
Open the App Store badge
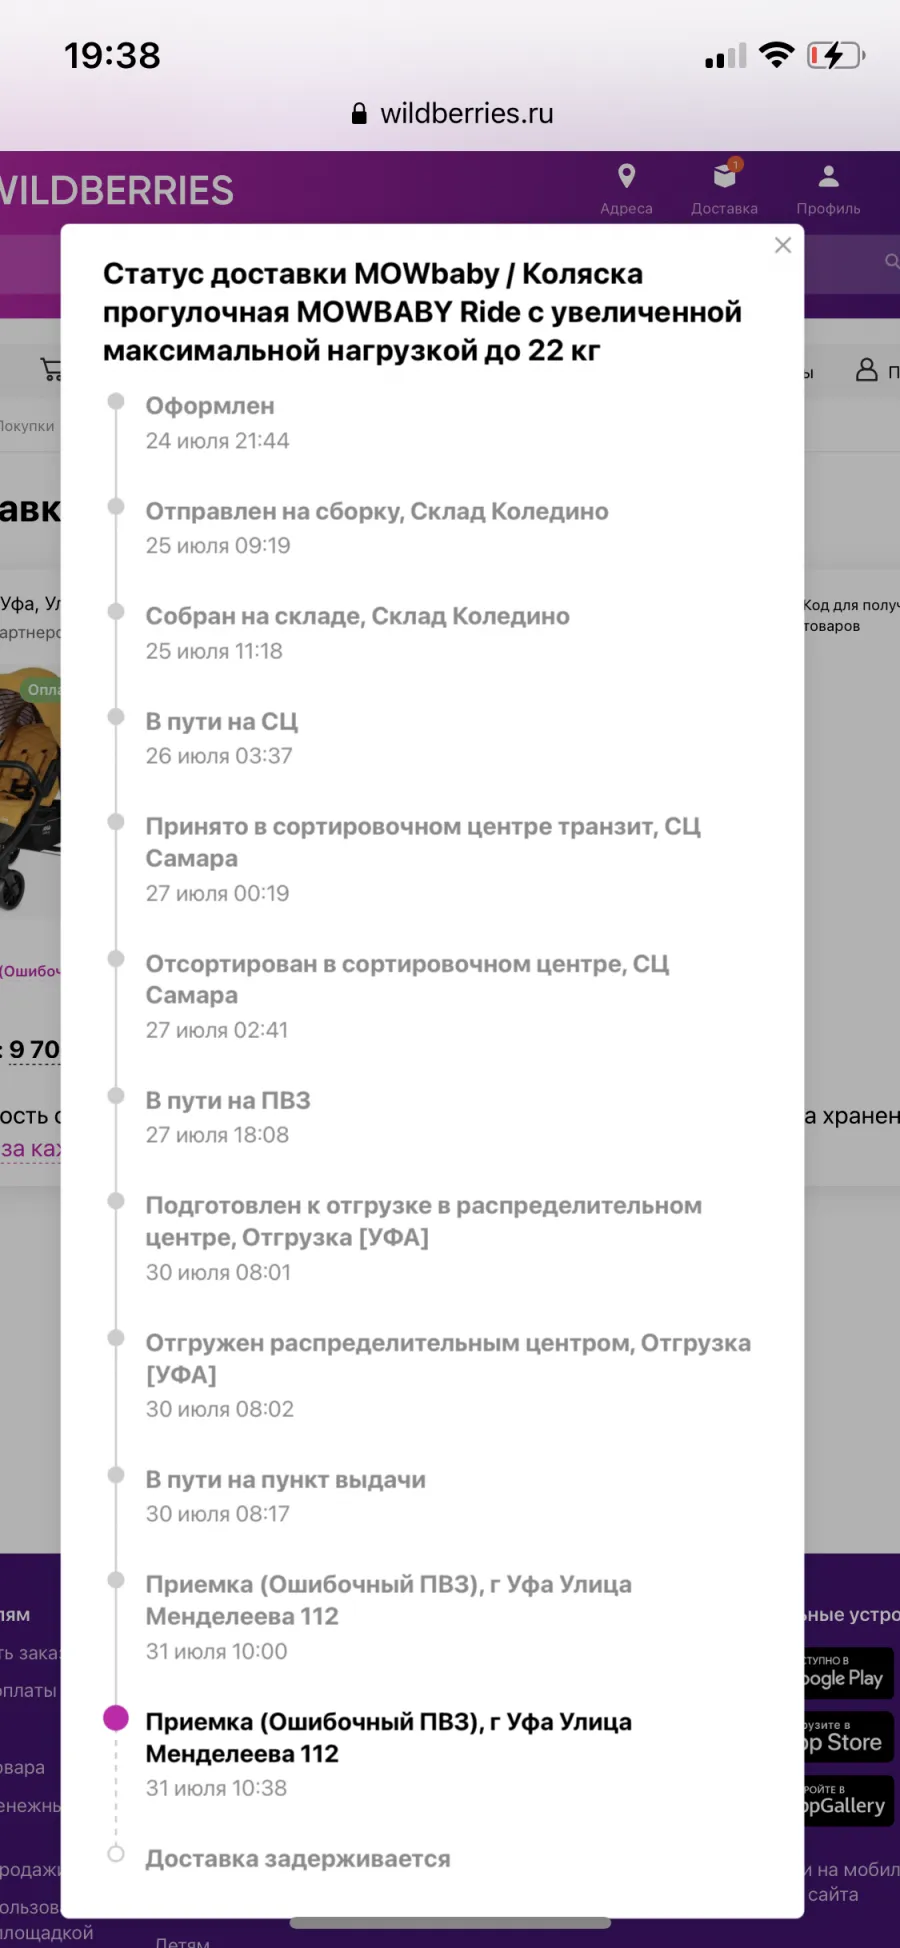point(849,1736)
